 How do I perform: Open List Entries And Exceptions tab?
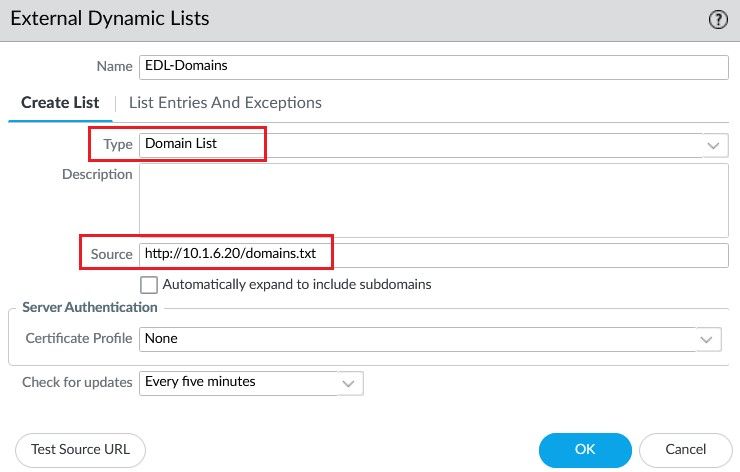[225, 102]
